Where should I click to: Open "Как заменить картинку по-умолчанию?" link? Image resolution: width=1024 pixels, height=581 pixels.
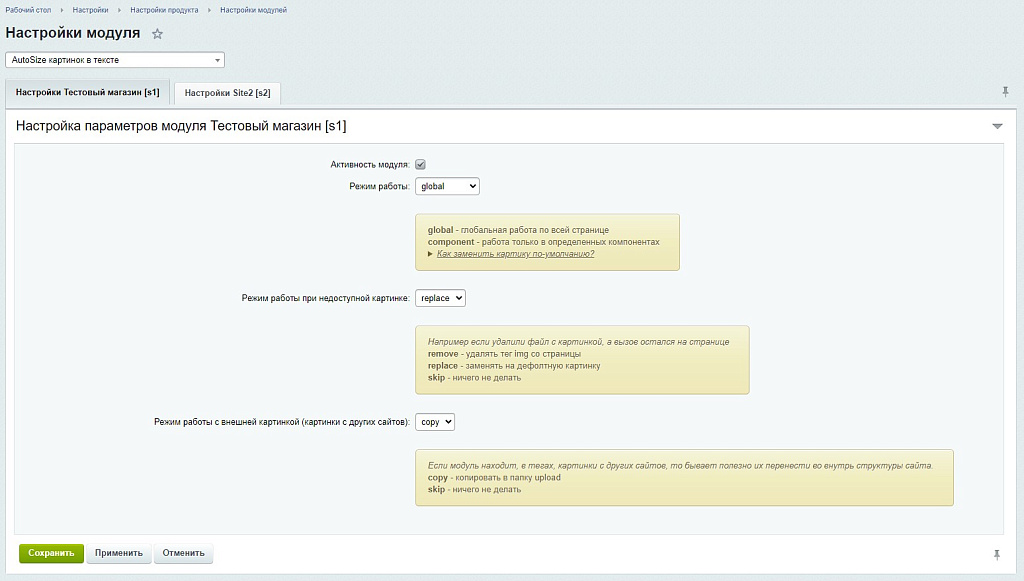tap(515, 254)
